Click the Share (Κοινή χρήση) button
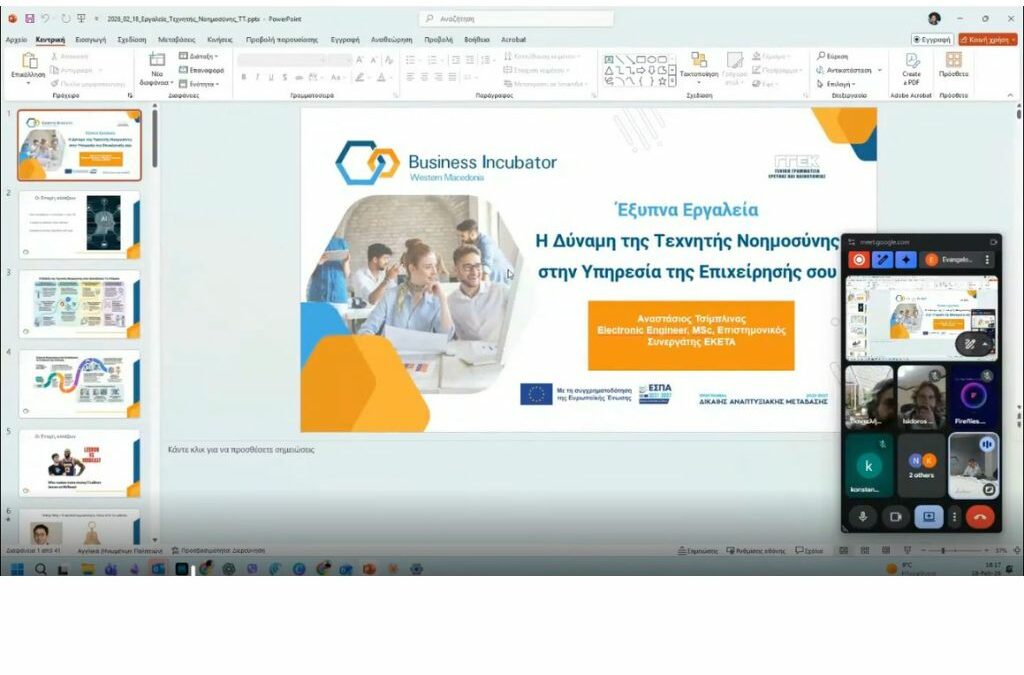Screen dimensions: 1024x675 pyautogui.click(x=987, y=39)
